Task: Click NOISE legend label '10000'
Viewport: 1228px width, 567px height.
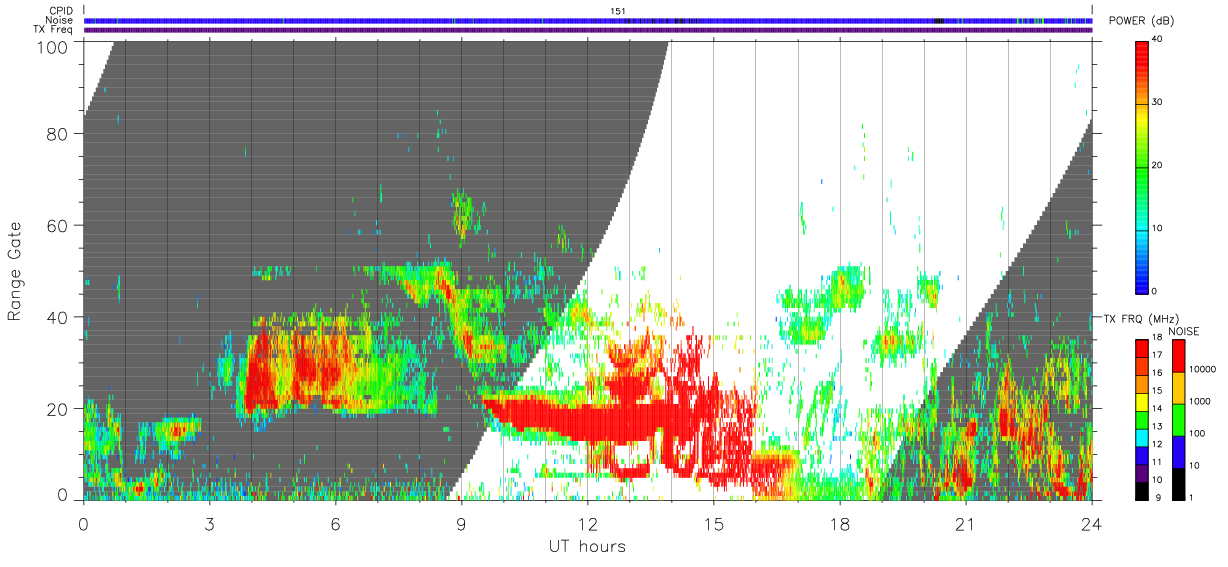Action: pyautogui.click(x=1202, y=368)
